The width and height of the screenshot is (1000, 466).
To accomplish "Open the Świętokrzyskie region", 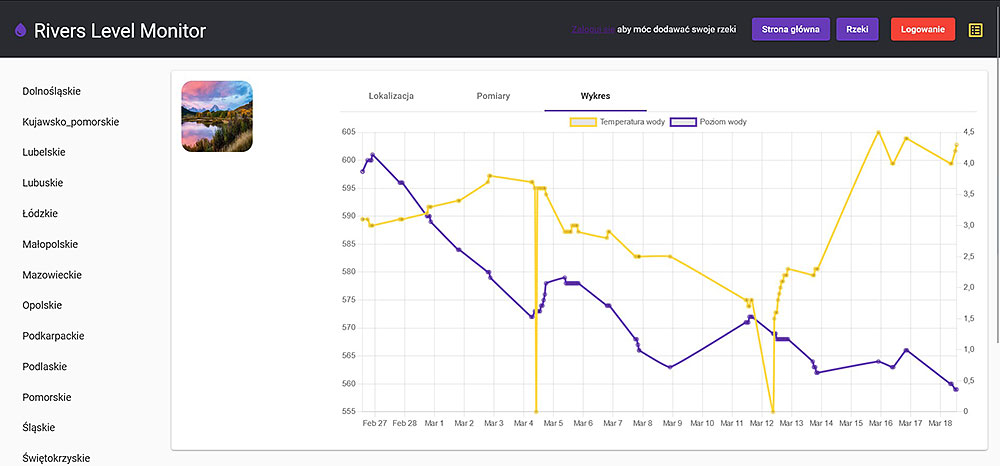I will tap(55, 458).
